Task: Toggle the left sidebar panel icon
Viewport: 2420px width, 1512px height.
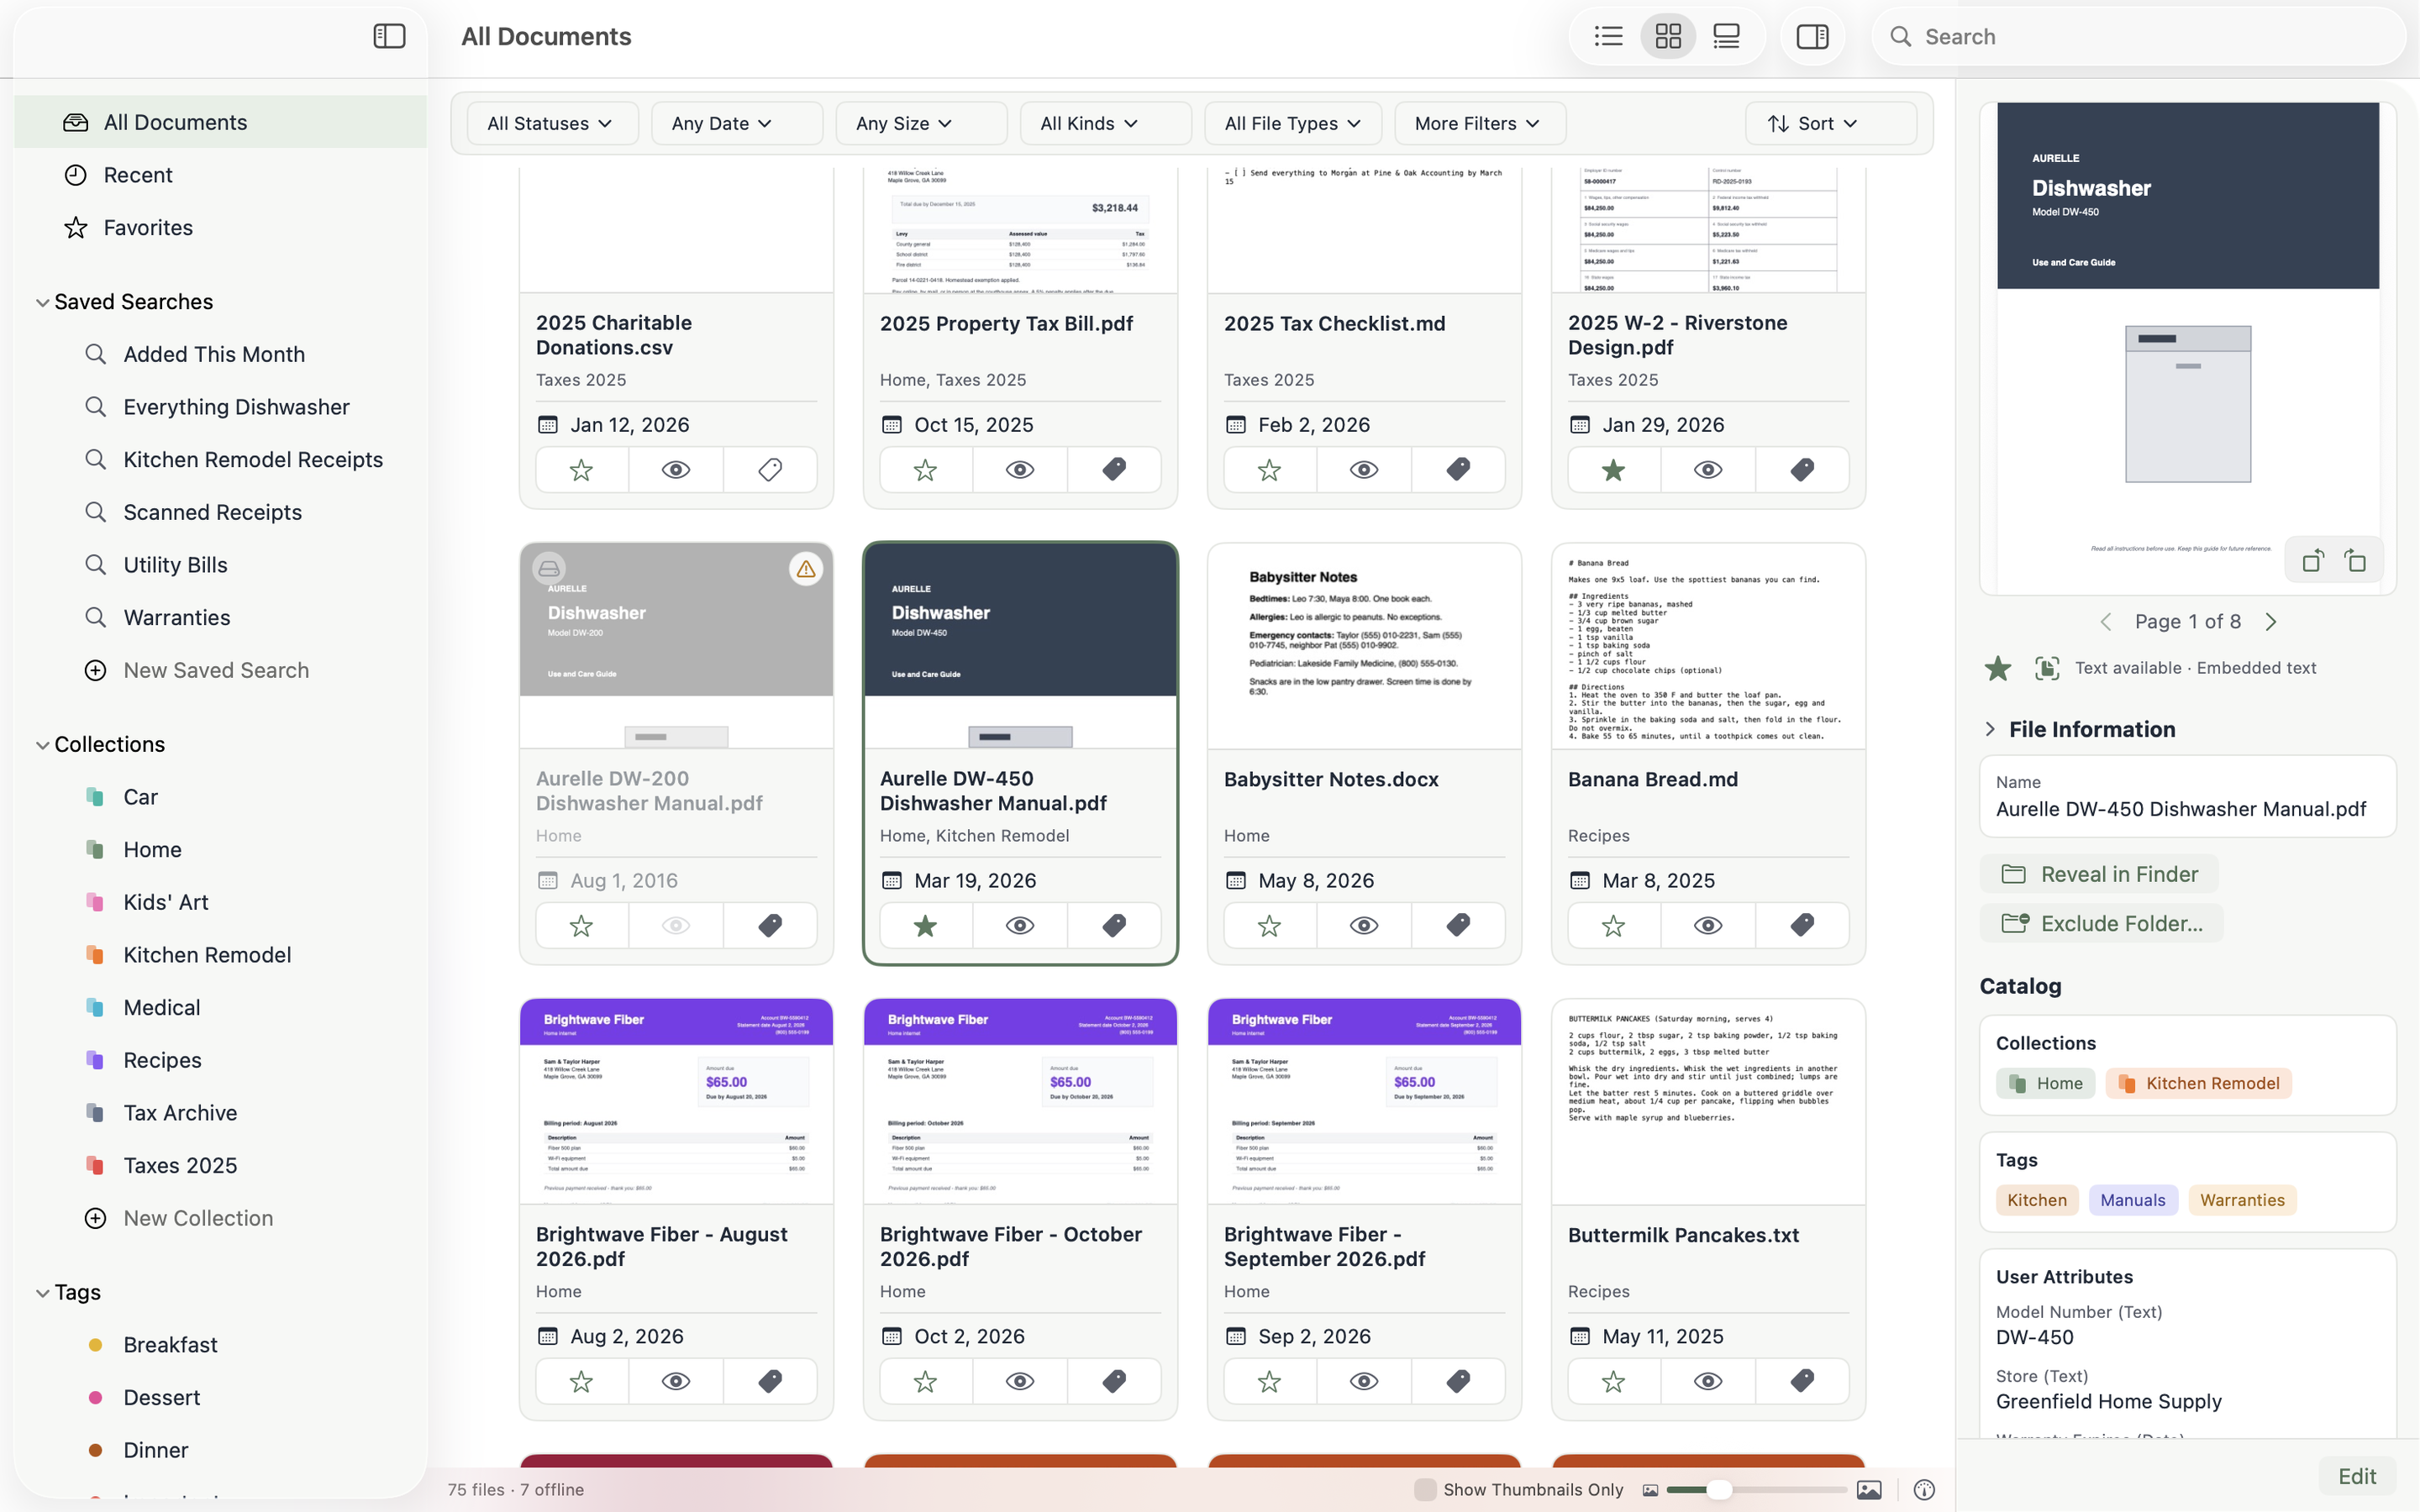Action: [389, 36]
